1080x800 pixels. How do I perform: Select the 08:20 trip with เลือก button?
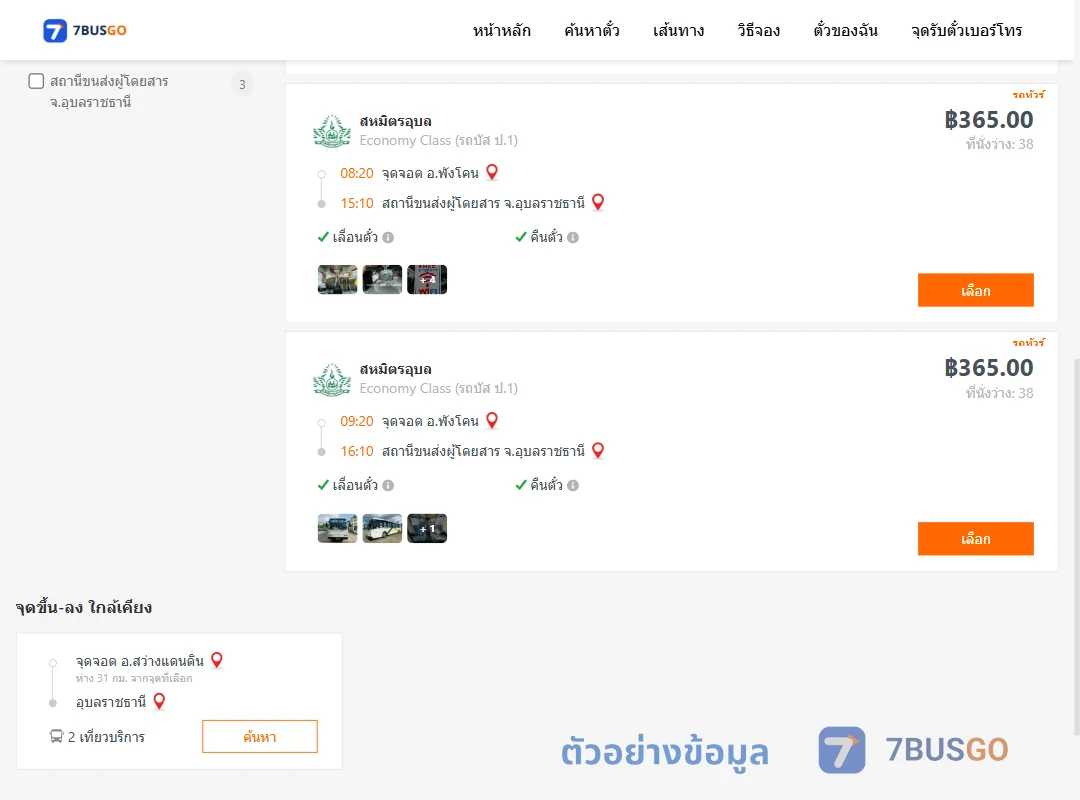(x=975, y=290)
